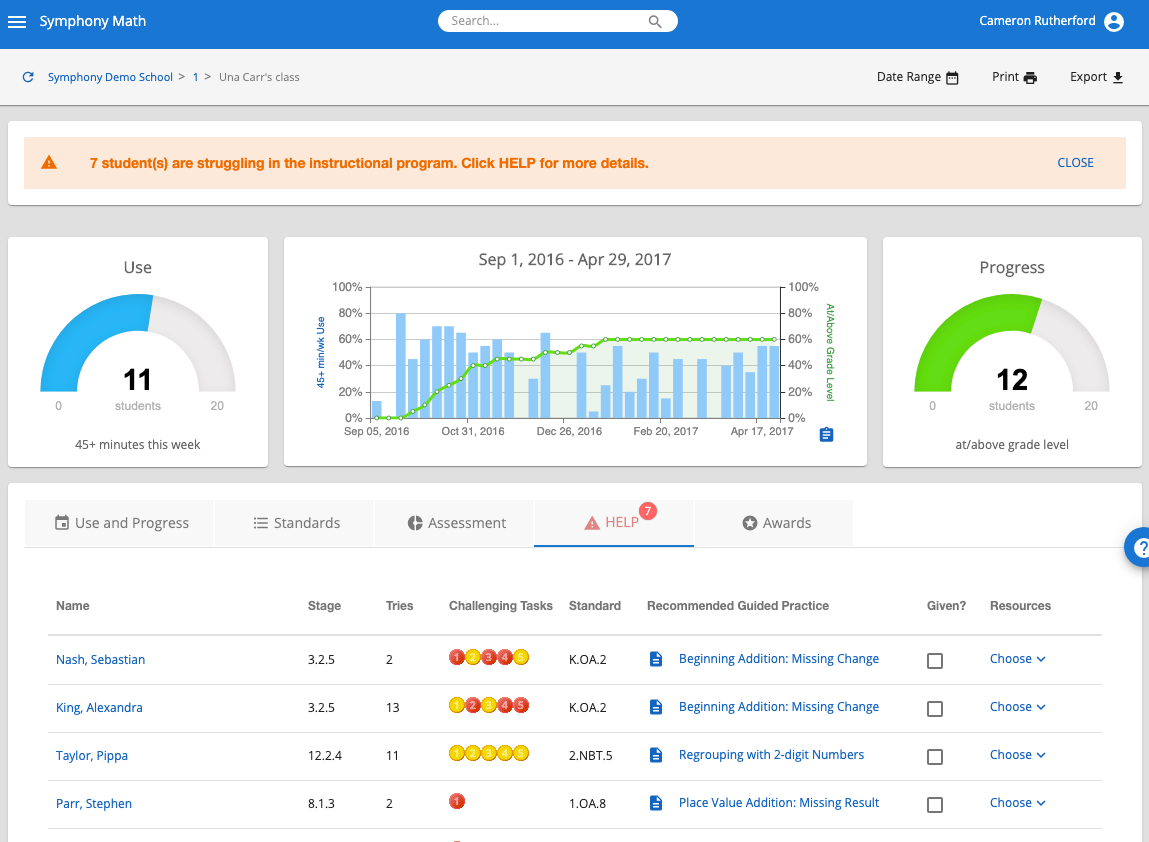The image size is (1149, 842).
Task: Go to Symphony Demo School breadcrumb
Action: (x=110, y=77)
